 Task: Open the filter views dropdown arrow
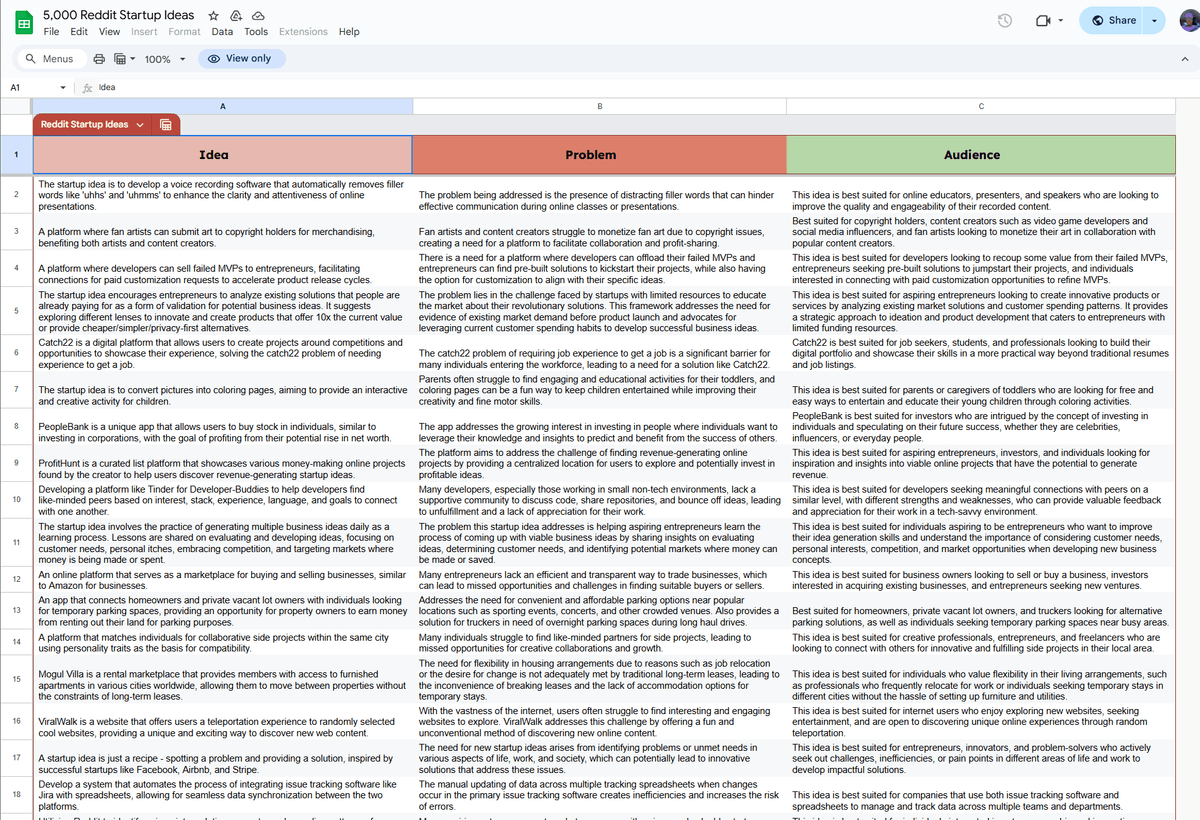pyautogui.click(x=133, y=59)
